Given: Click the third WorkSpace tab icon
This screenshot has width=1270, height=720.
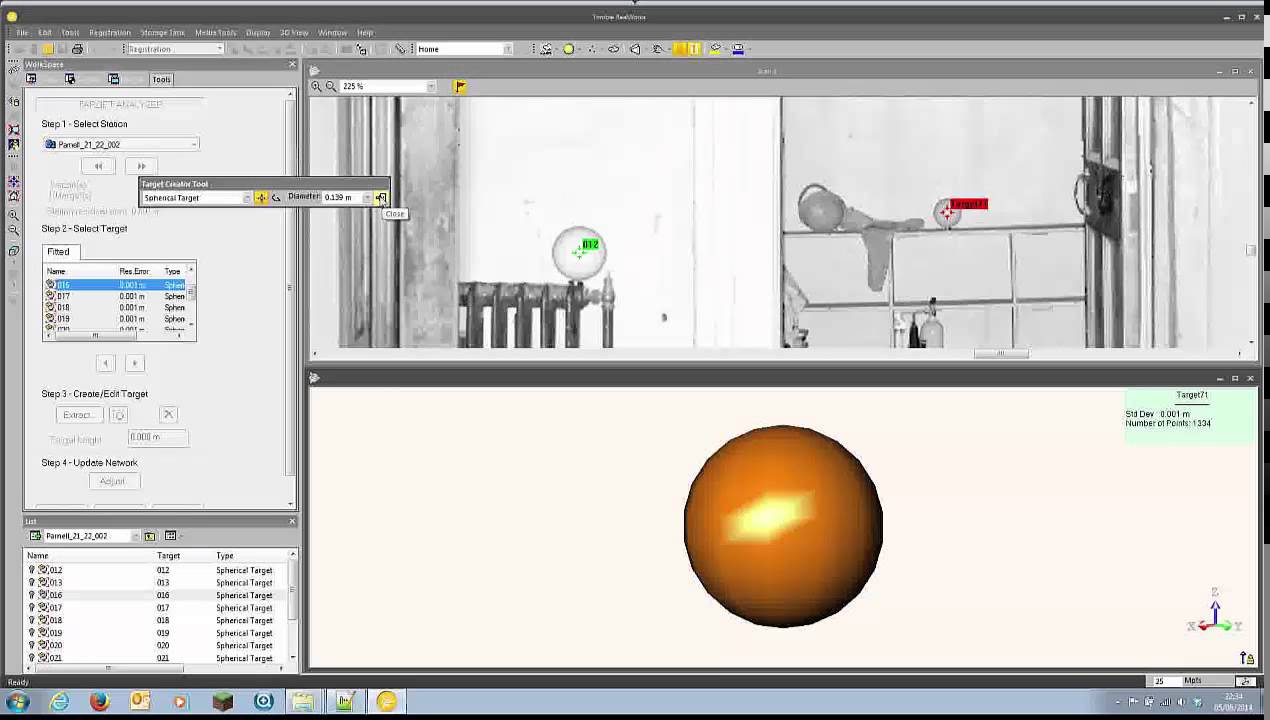Looking at the screenshot, I should point(113,79).
